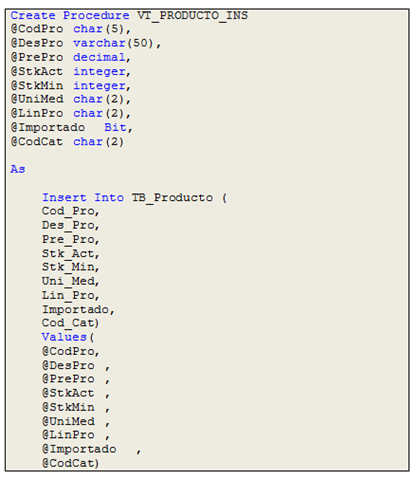418x480 pixels.
Task: Click the final @CodCat) value
Action: [70, 463]
